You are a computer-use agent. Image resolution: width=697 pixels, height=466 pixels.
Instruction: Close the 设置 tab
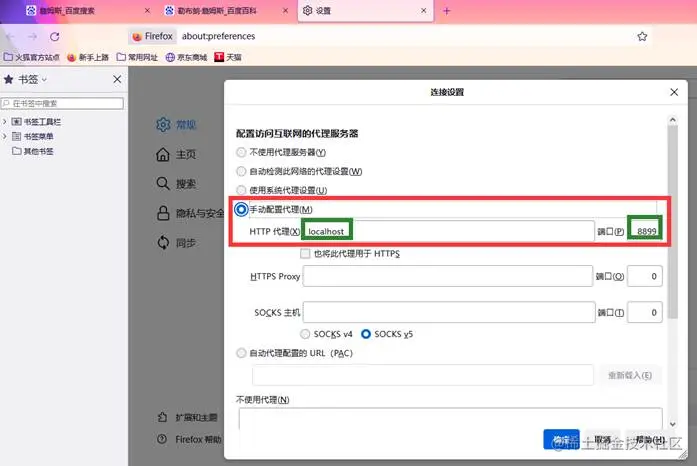pyautogui.click(x=424, y=10)
